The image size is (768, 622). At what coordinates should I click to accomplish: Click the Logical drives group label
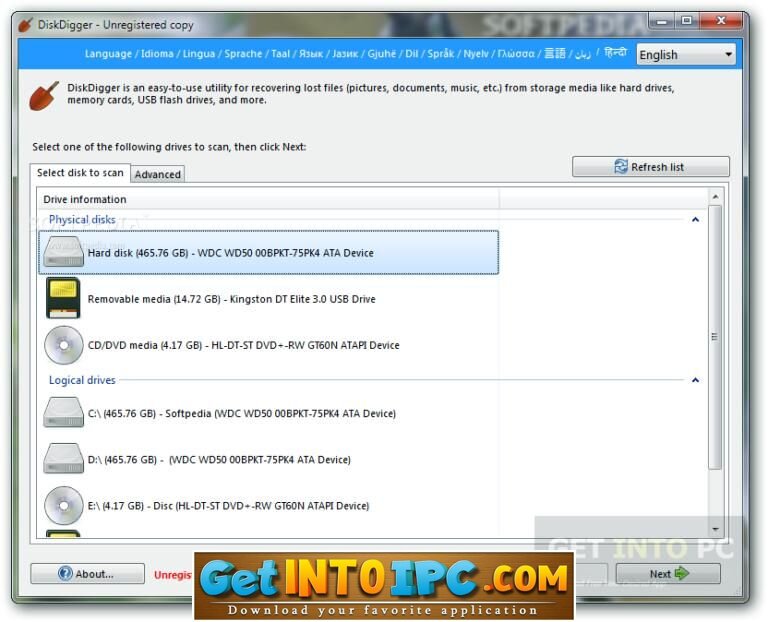[82, 380]
